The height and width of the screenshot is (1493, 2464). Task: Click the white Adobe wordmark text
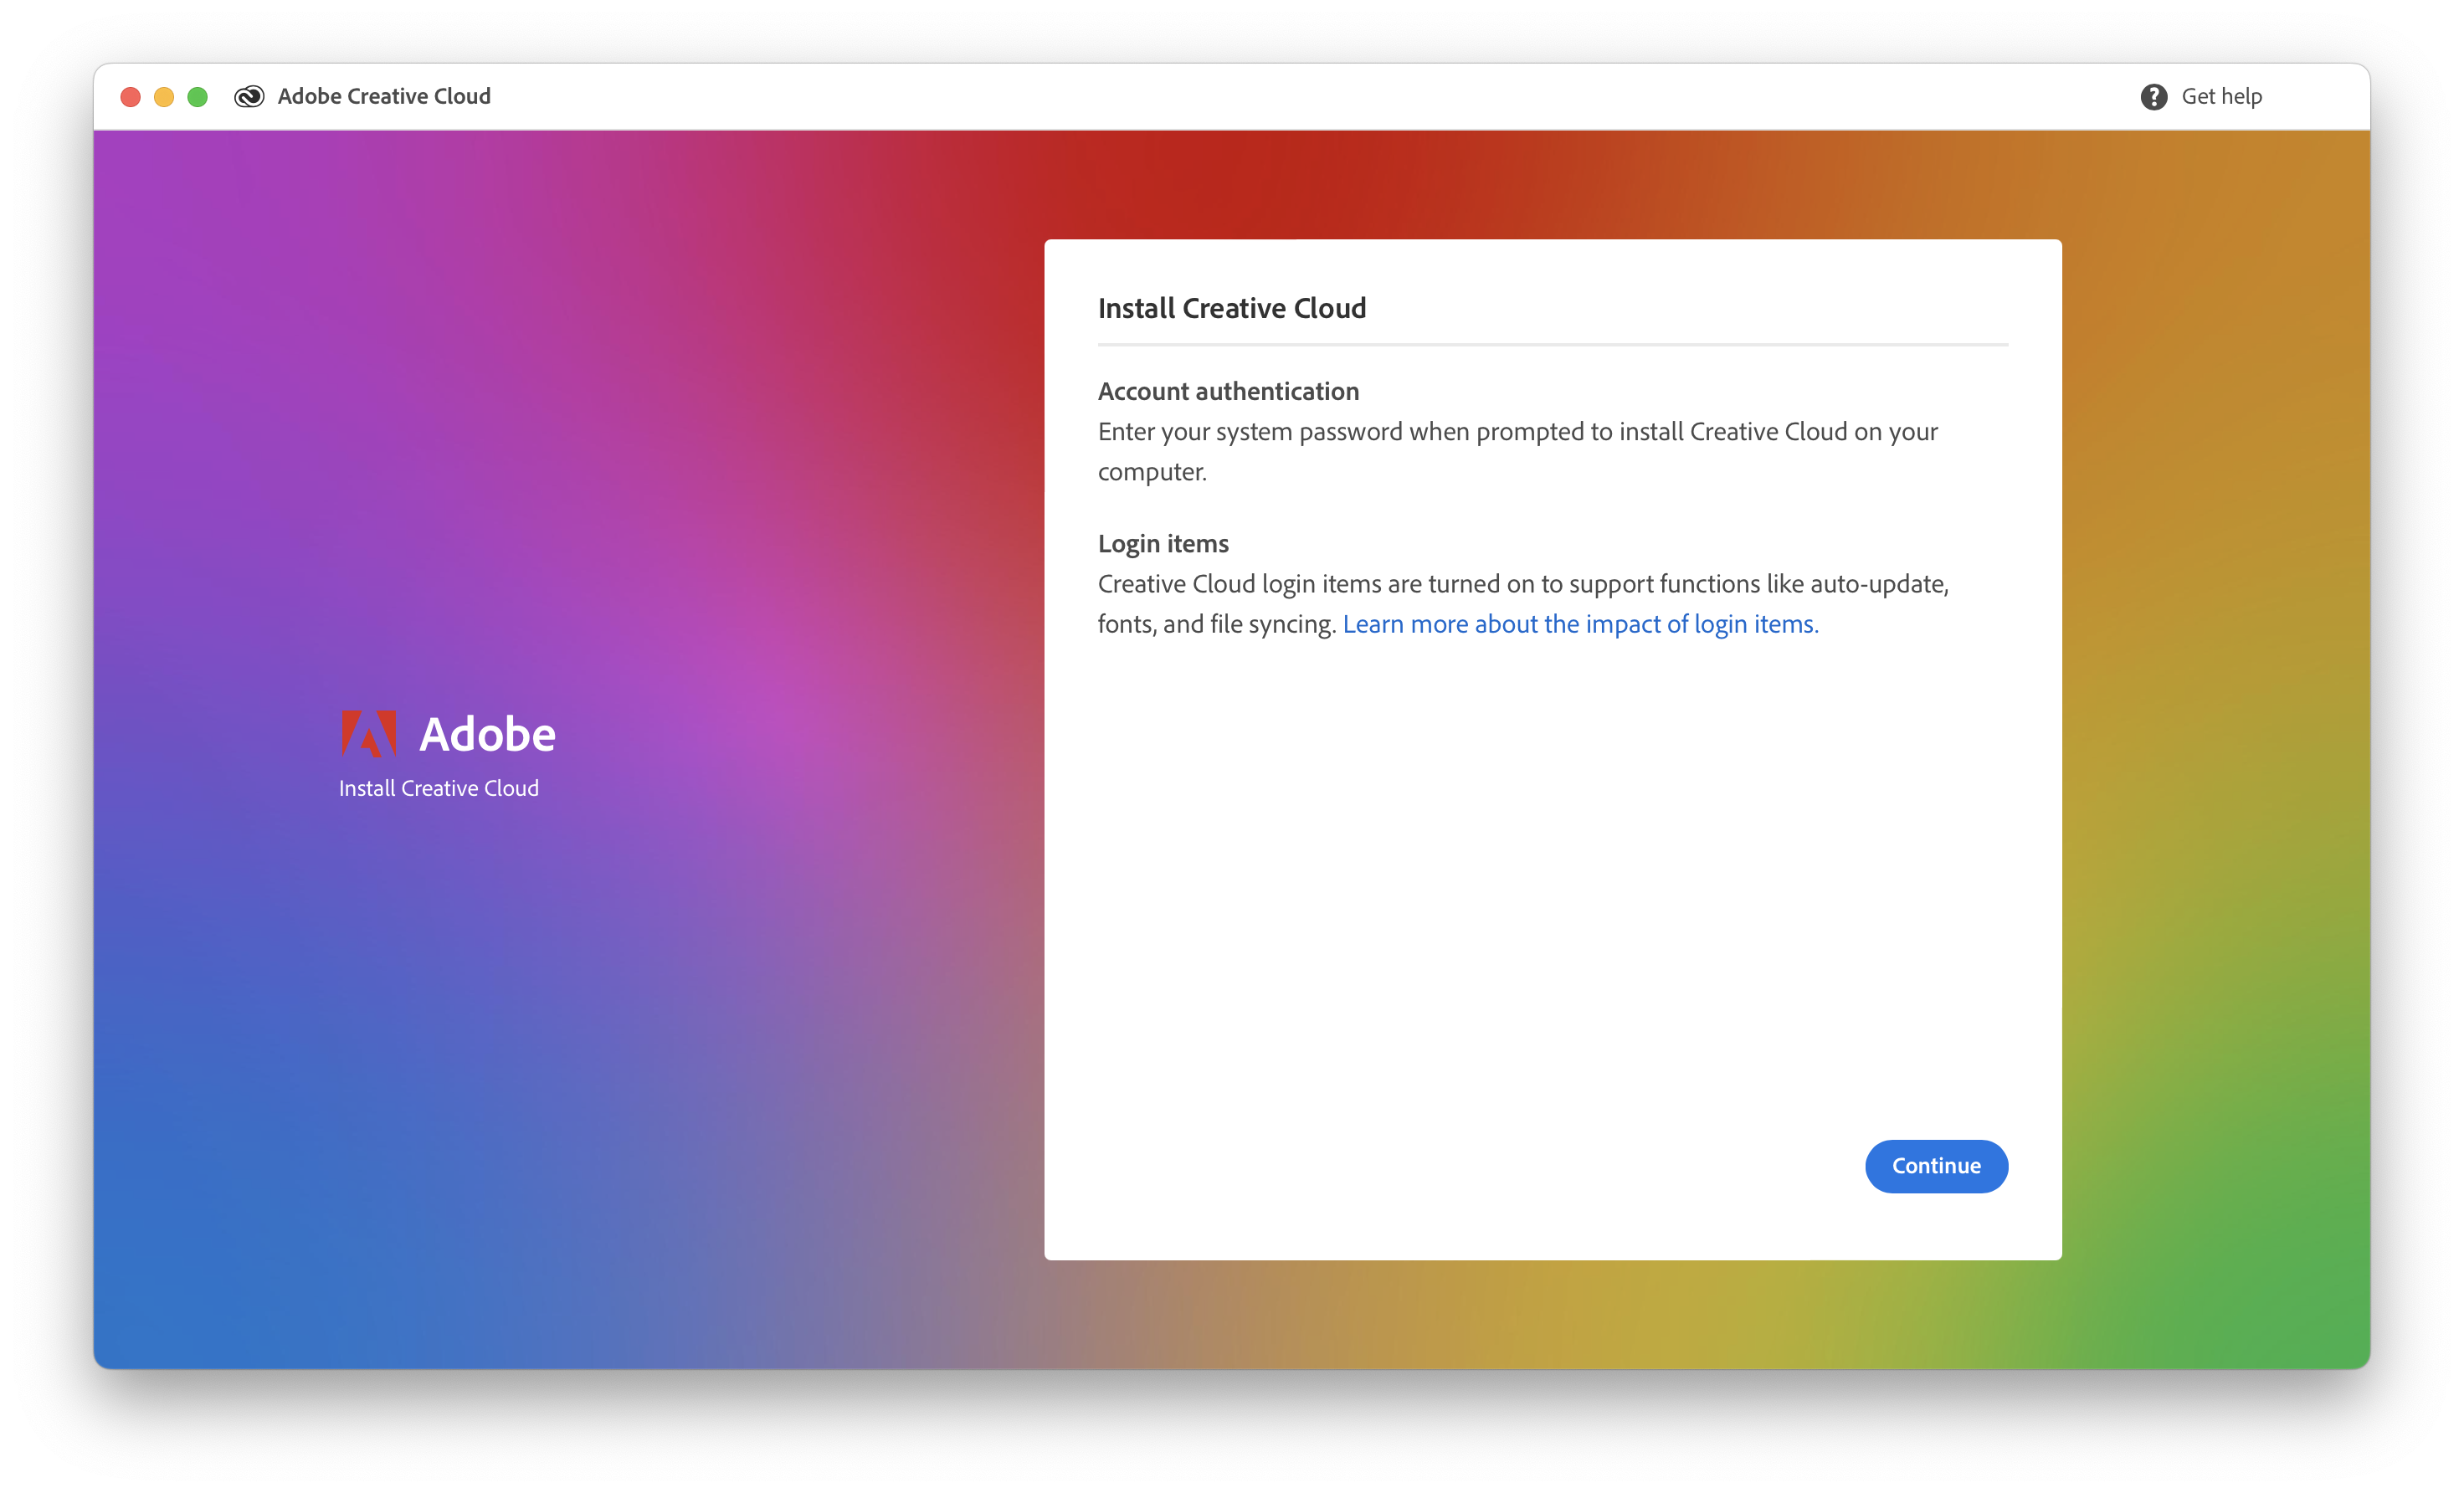click(487, 734)
